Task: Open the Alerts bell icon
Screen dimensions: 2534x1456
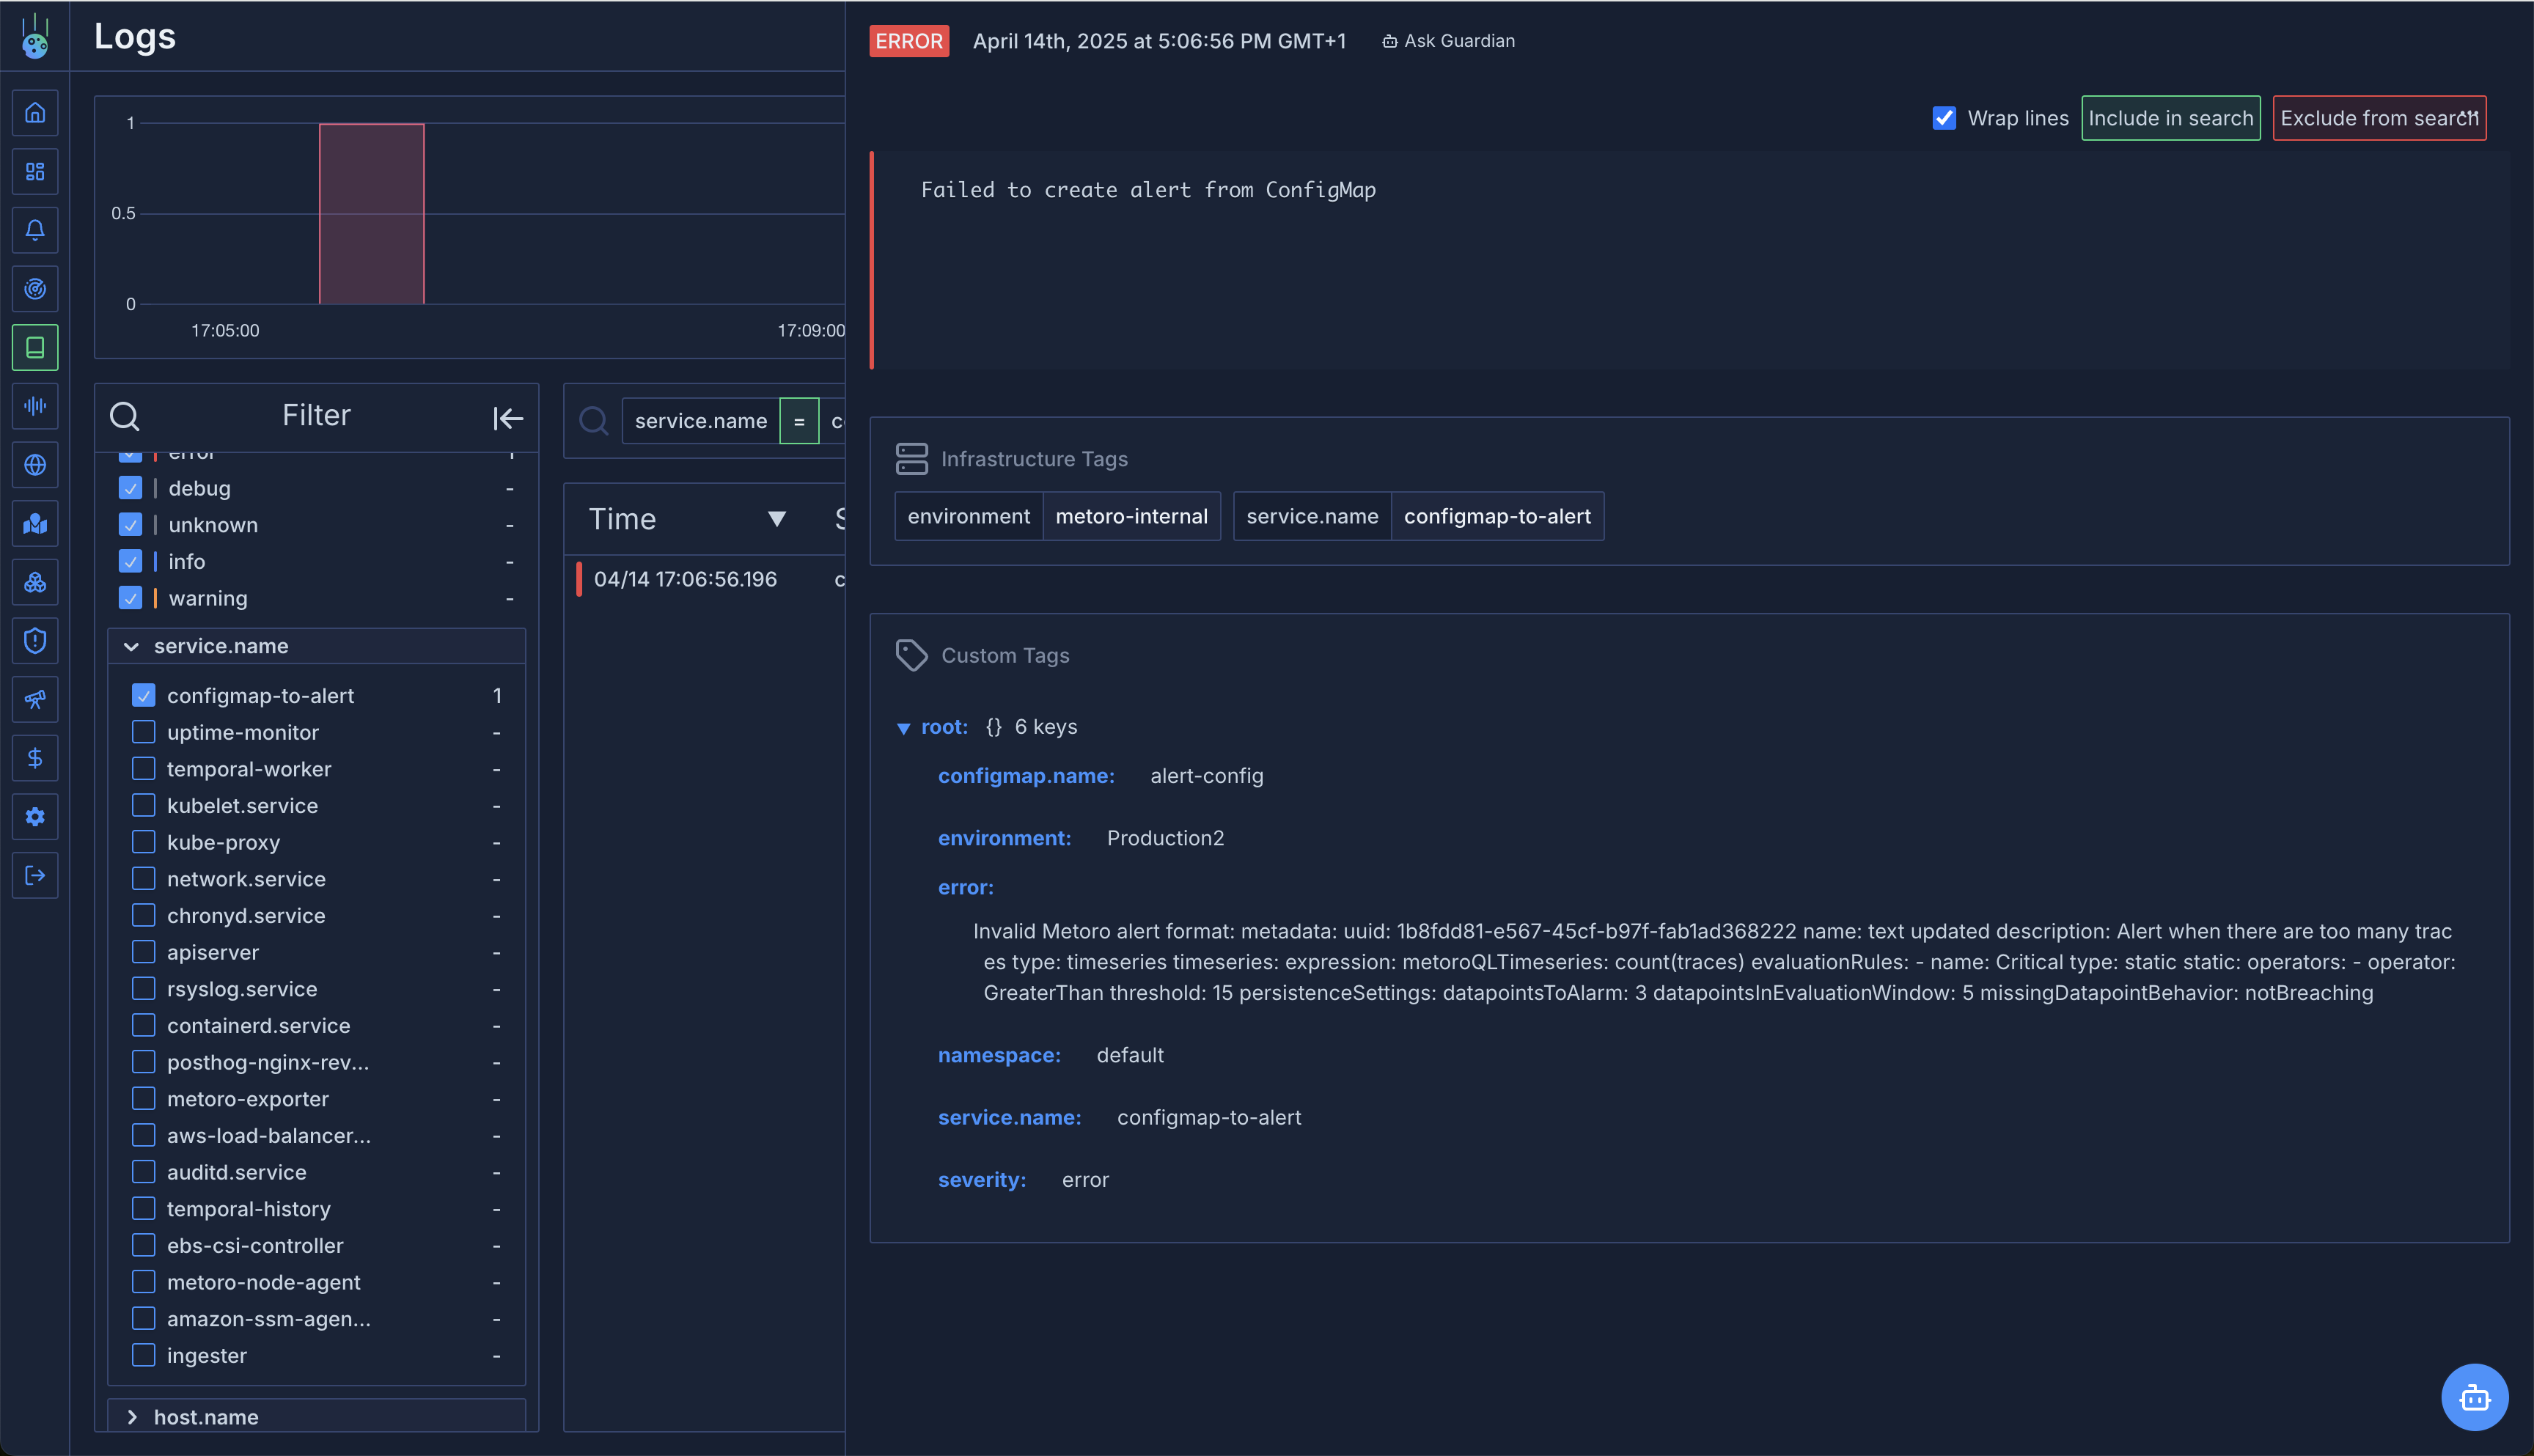Action: pyautogui.click(x=35, y=230)
